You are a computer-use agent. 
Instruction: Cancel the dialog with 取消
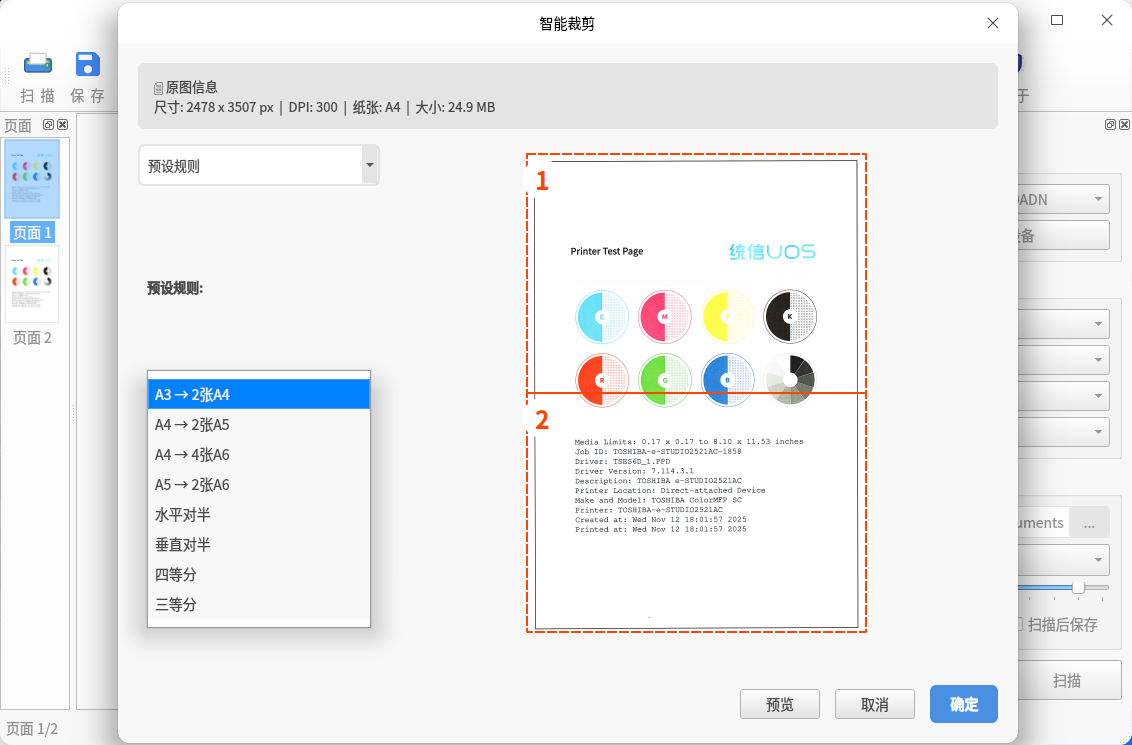coord(875,704)
